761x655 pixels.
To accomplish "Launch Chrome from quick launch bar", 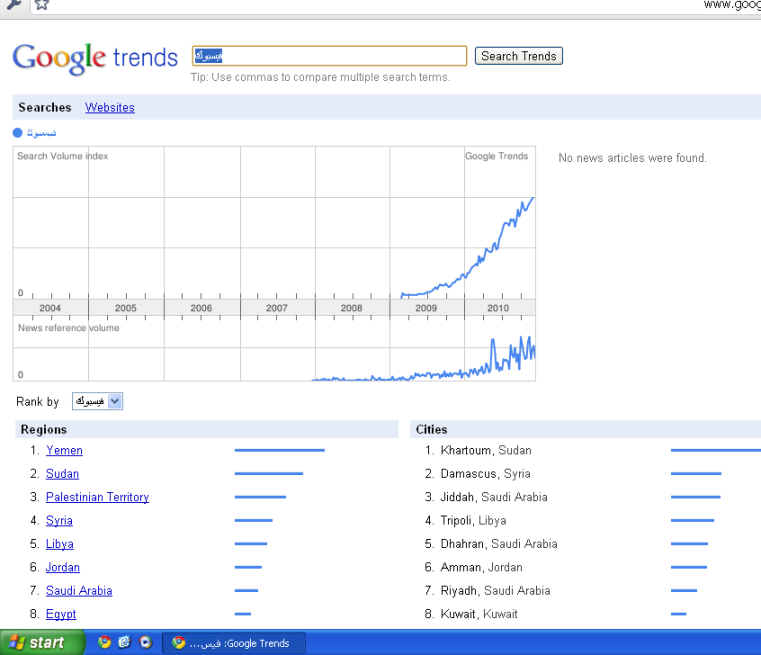I will click(x=105, y=643).
